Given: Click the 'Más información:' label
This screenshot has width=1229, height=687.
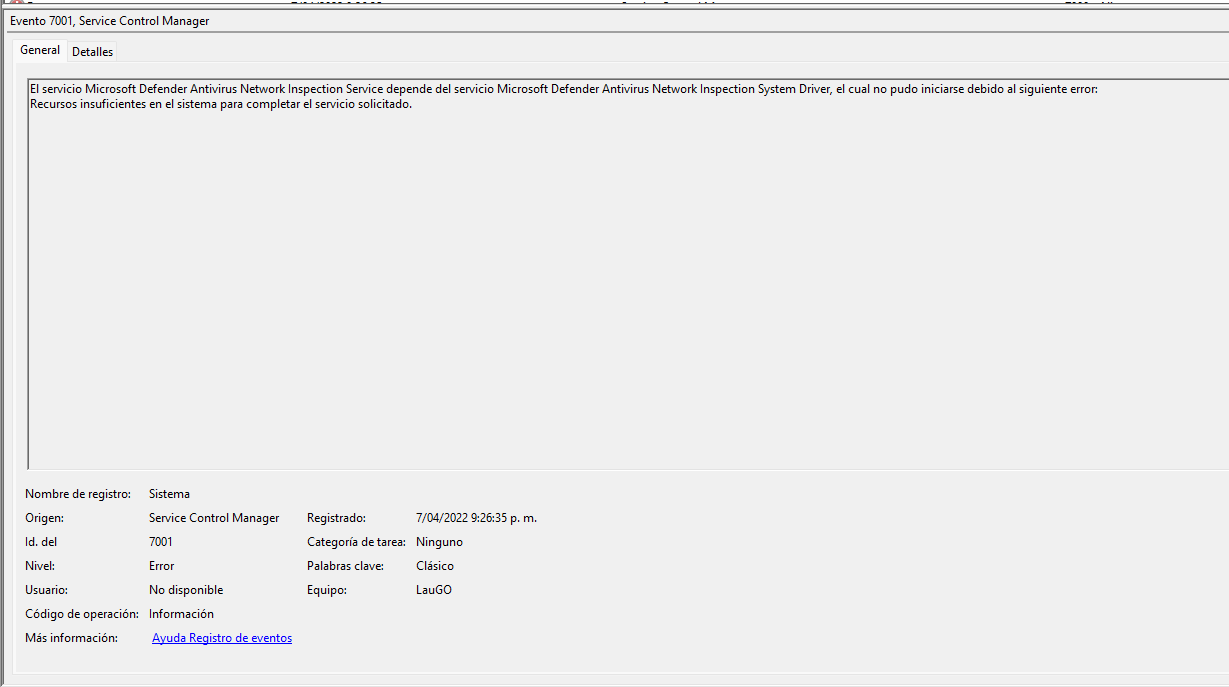Looking at the screenshot, I should click(x=71, y=638).
